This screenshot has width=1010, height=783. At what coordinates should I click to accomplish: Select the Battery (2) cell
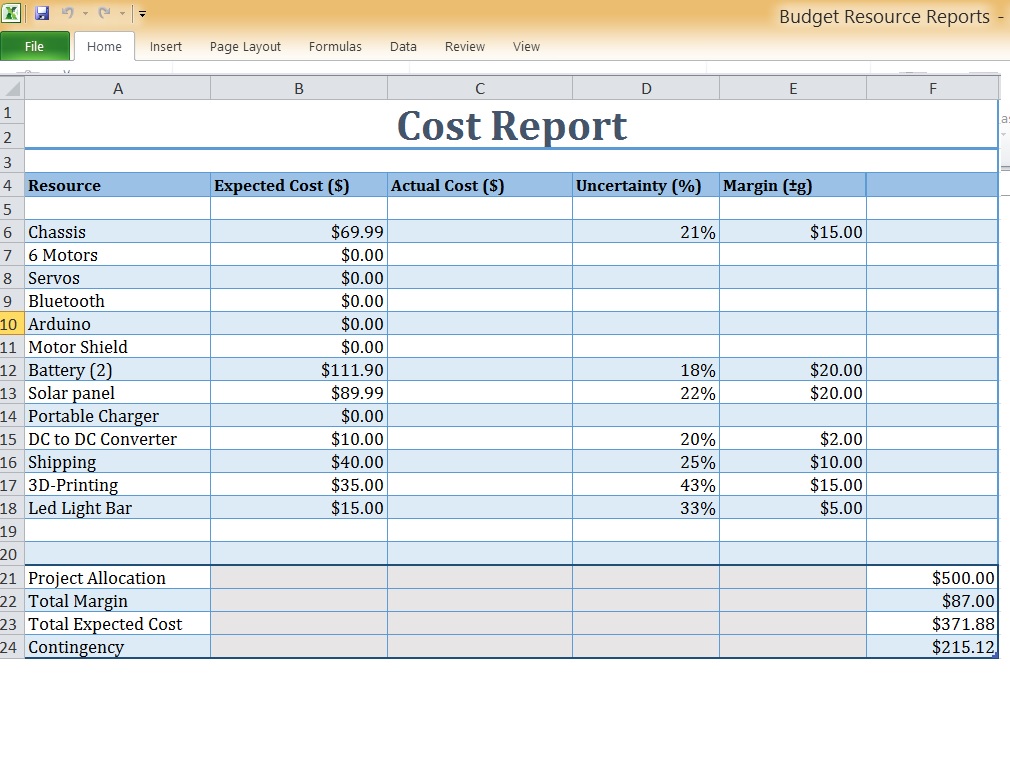point(118,370)
